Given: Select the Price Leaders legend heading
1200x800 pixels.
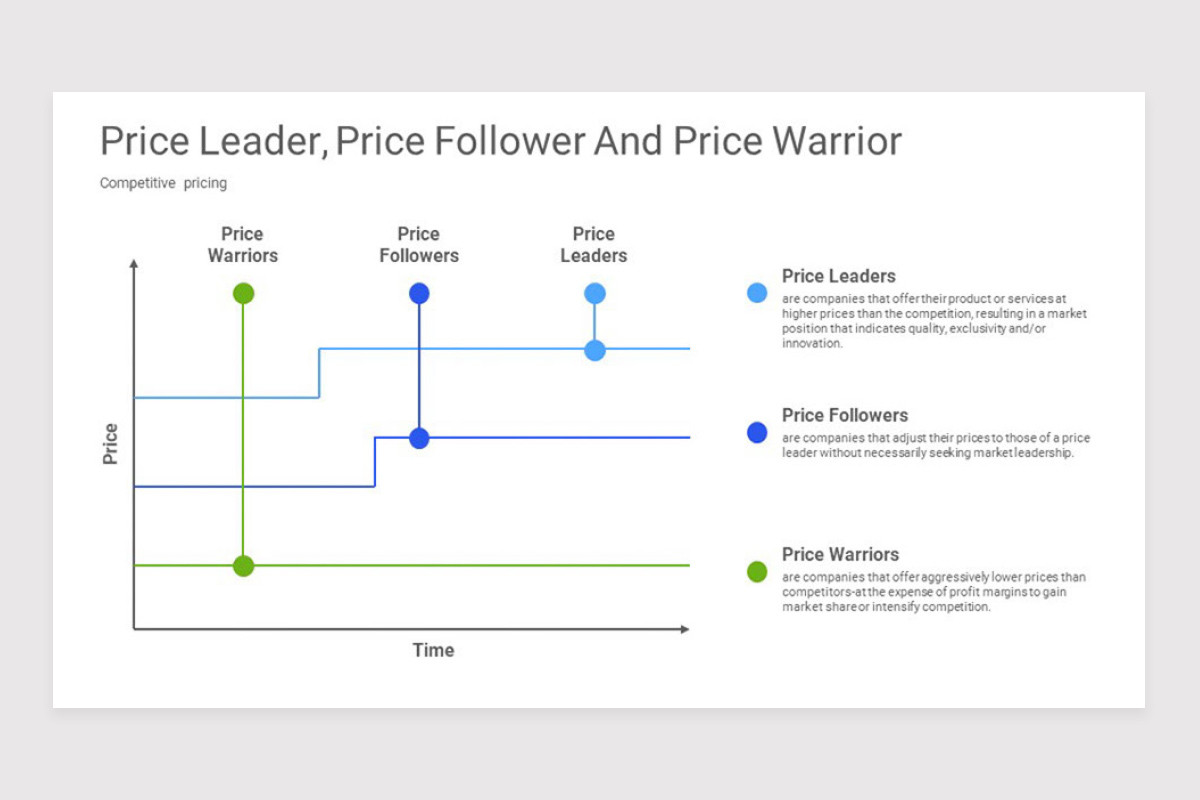Looking at the screenshot, I should 839,276.
